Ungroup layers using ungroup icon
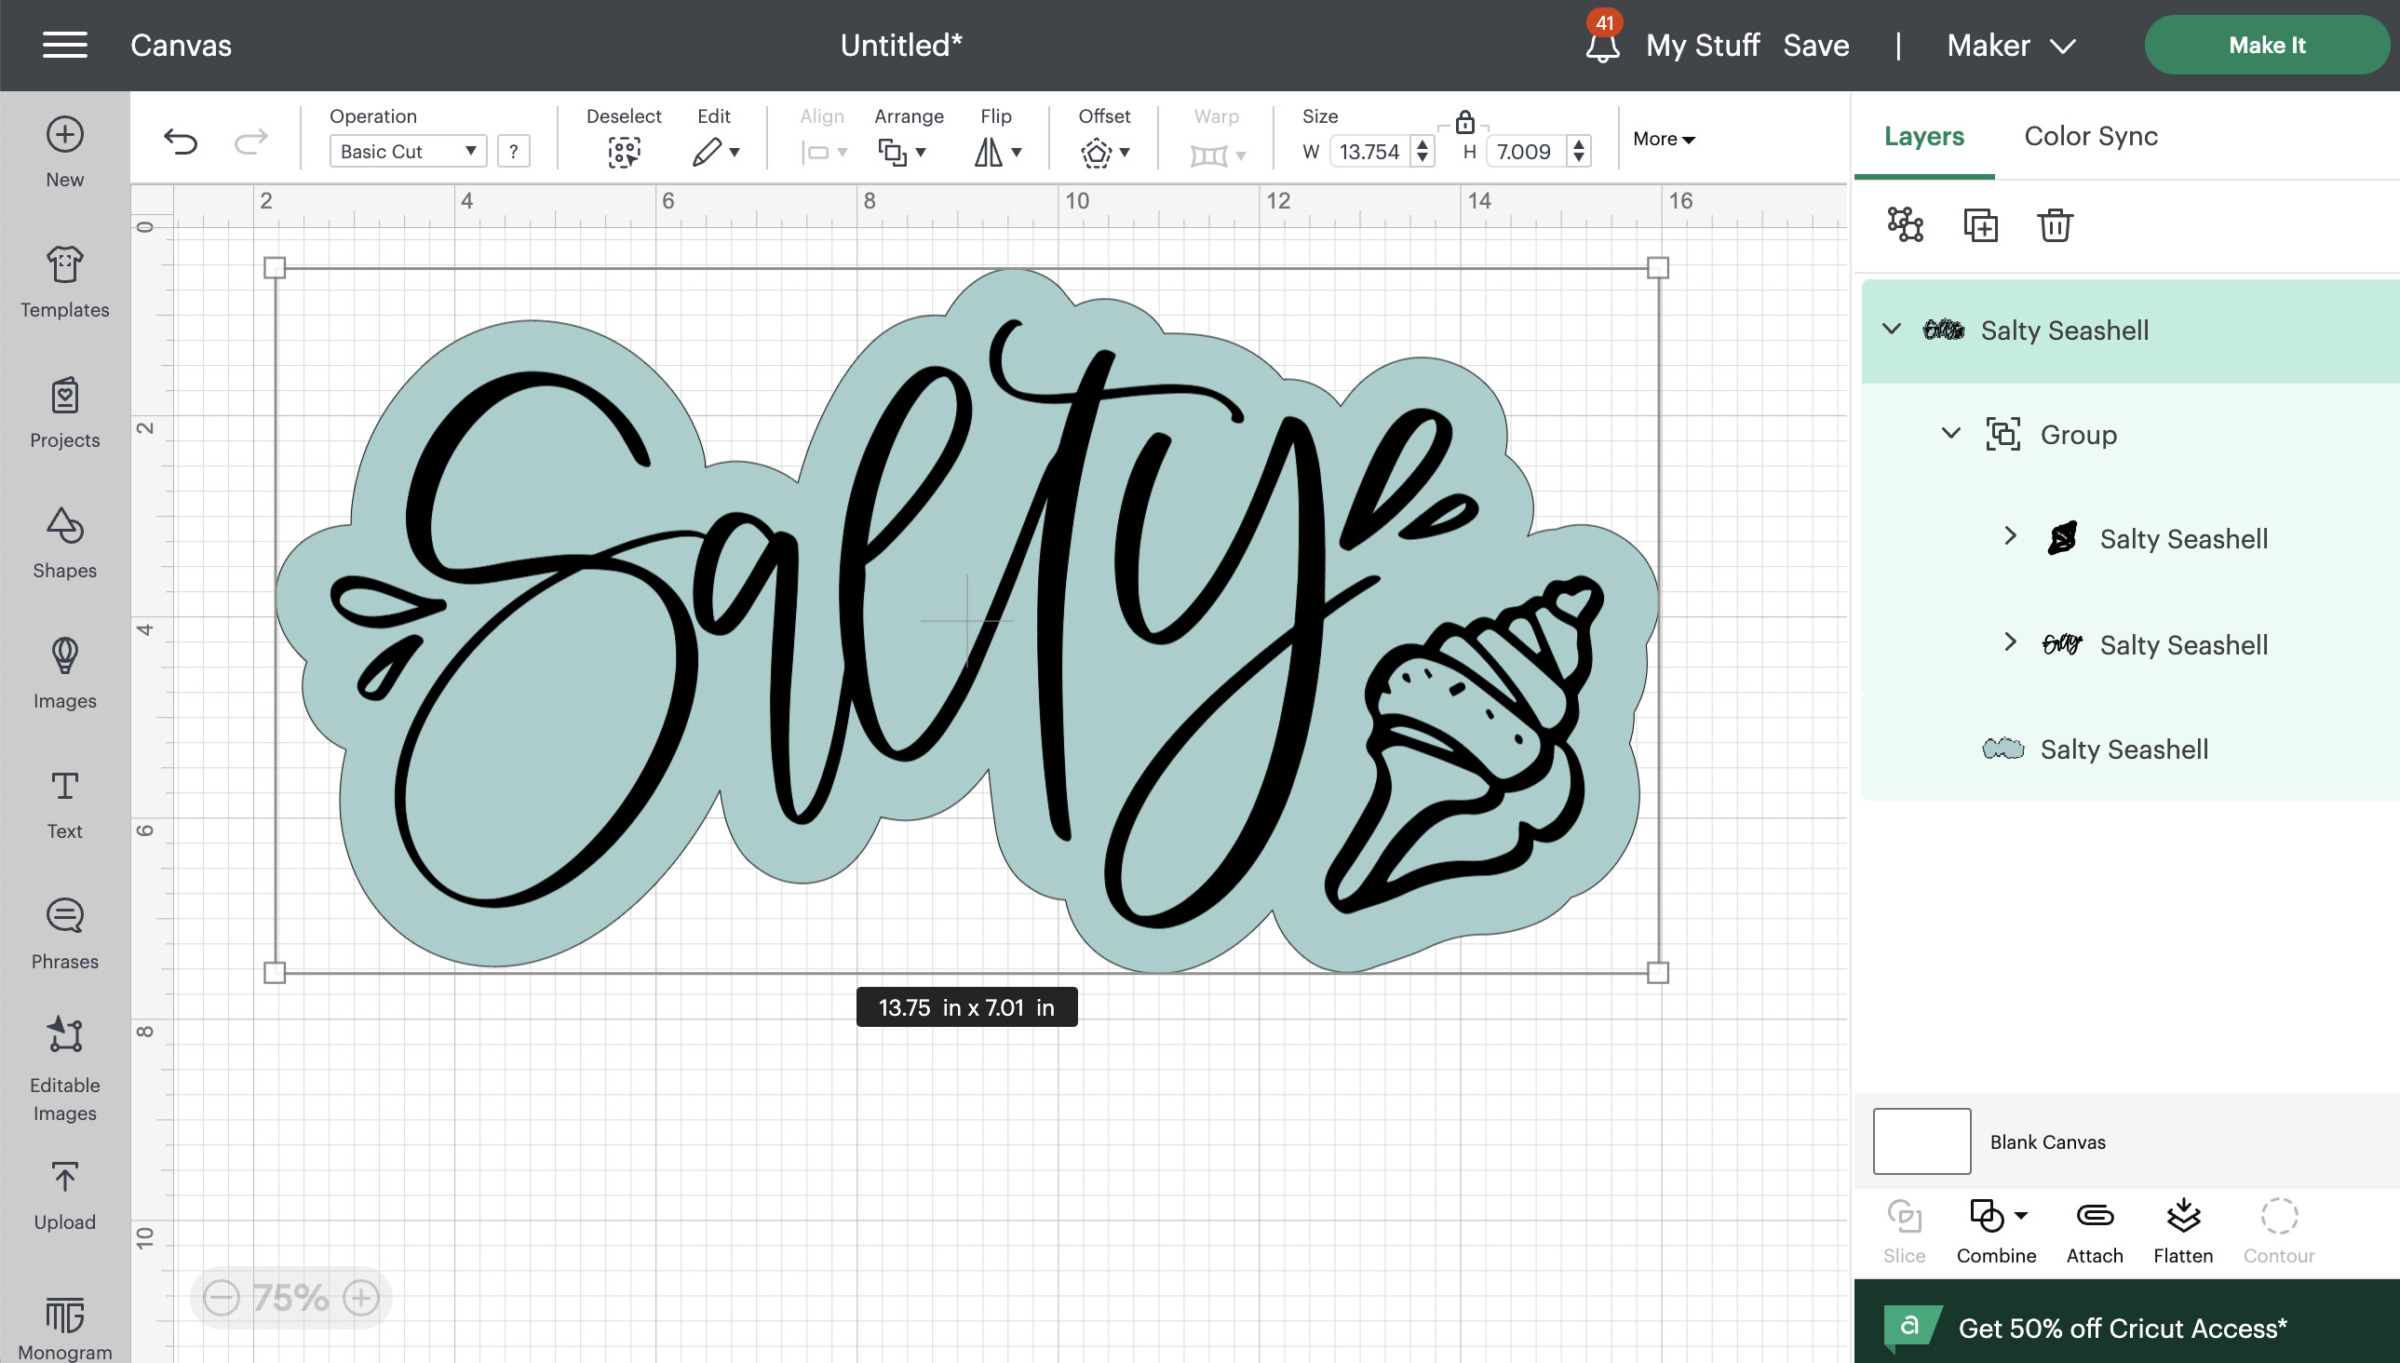The image size is (2400, 1363). pyautogui.click(x=1905, y=225)
